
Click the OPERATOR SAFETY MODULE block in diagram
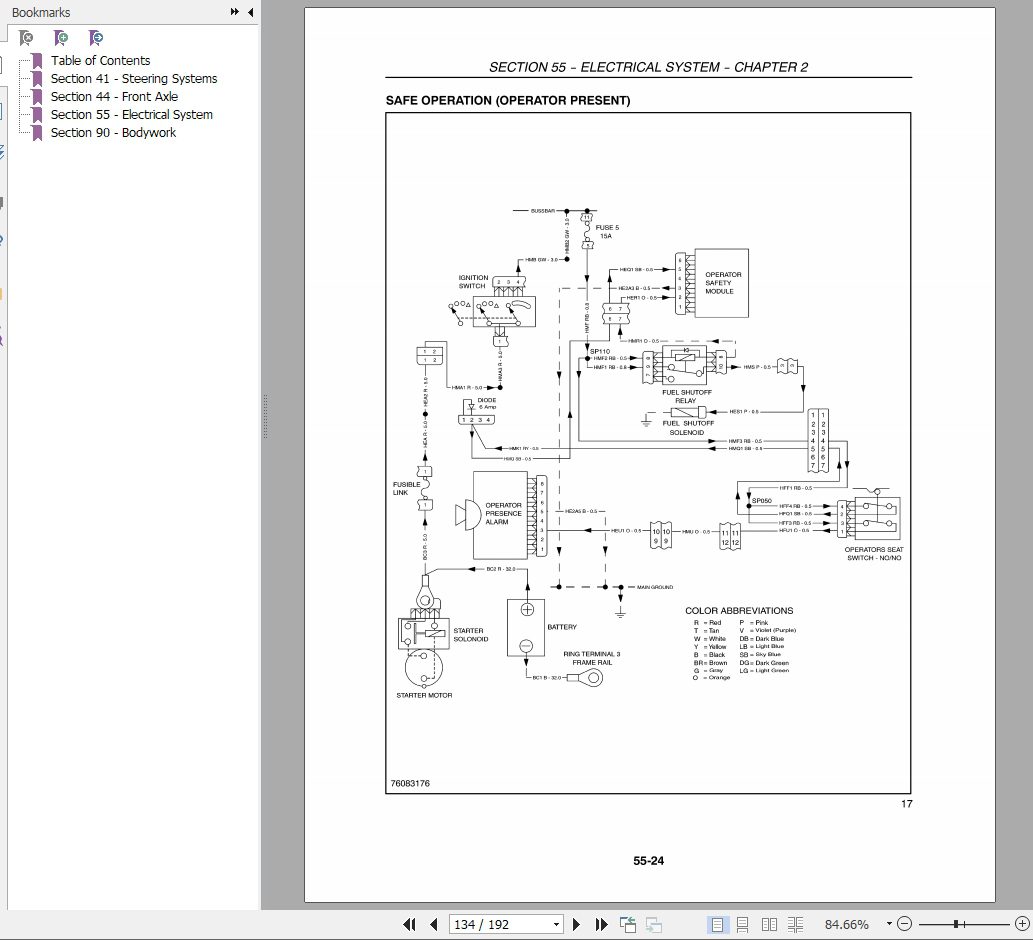(x=721, y=283)
